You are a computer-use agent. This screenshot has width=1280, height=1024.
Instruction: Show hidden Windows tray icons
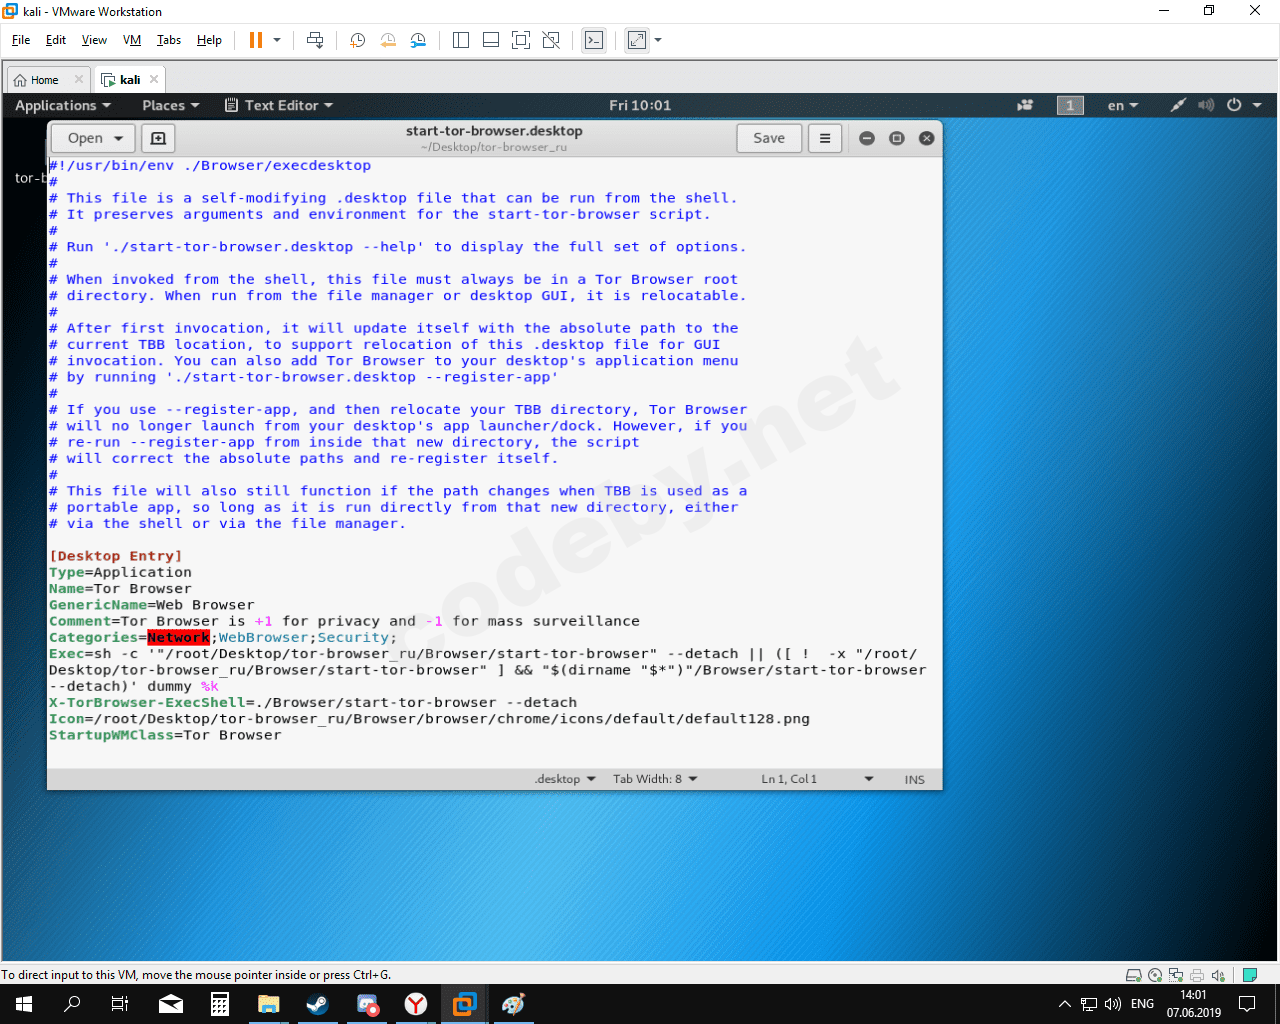(x=1064, y=1004)
